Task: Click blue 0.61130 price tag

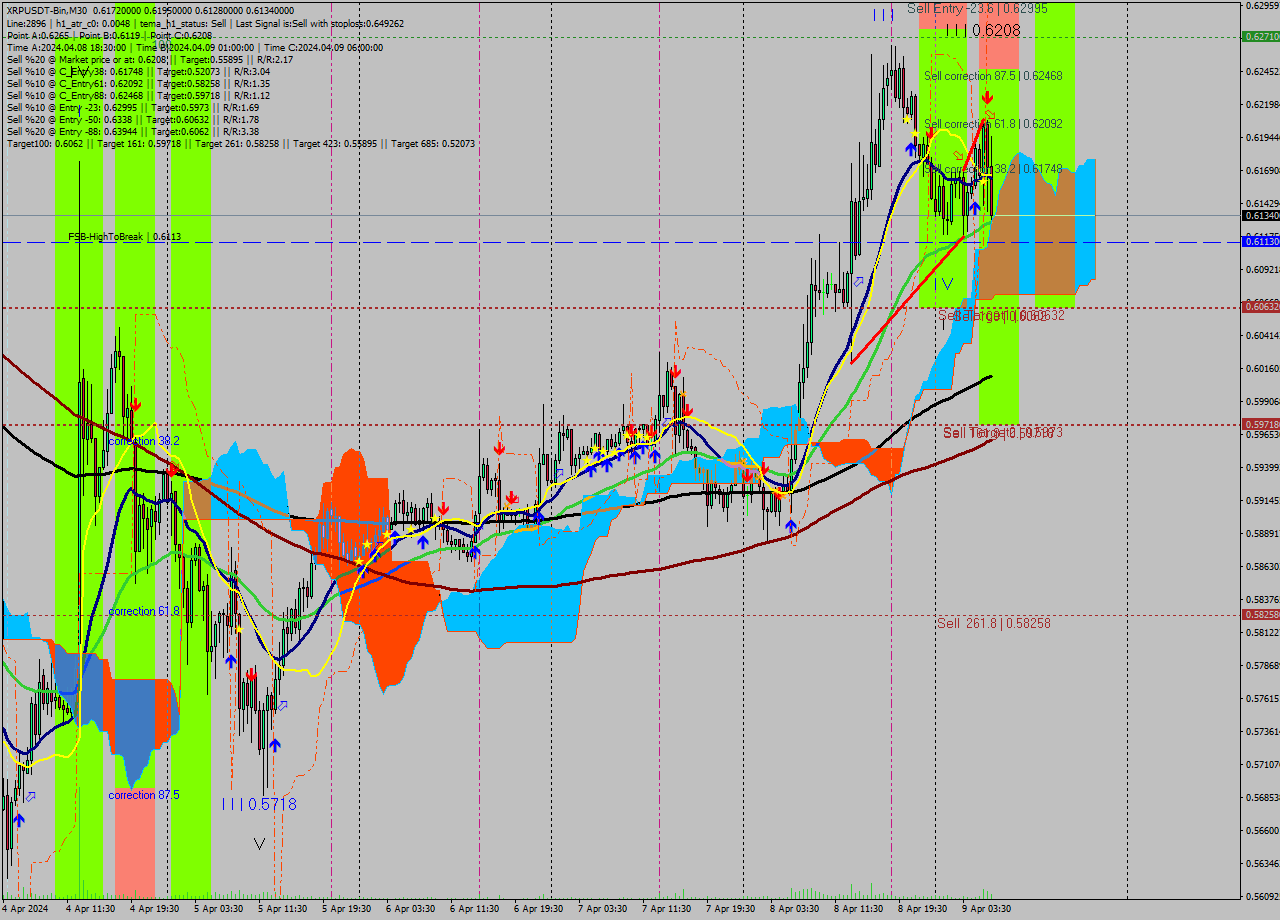Action: tap(1260, 241)
